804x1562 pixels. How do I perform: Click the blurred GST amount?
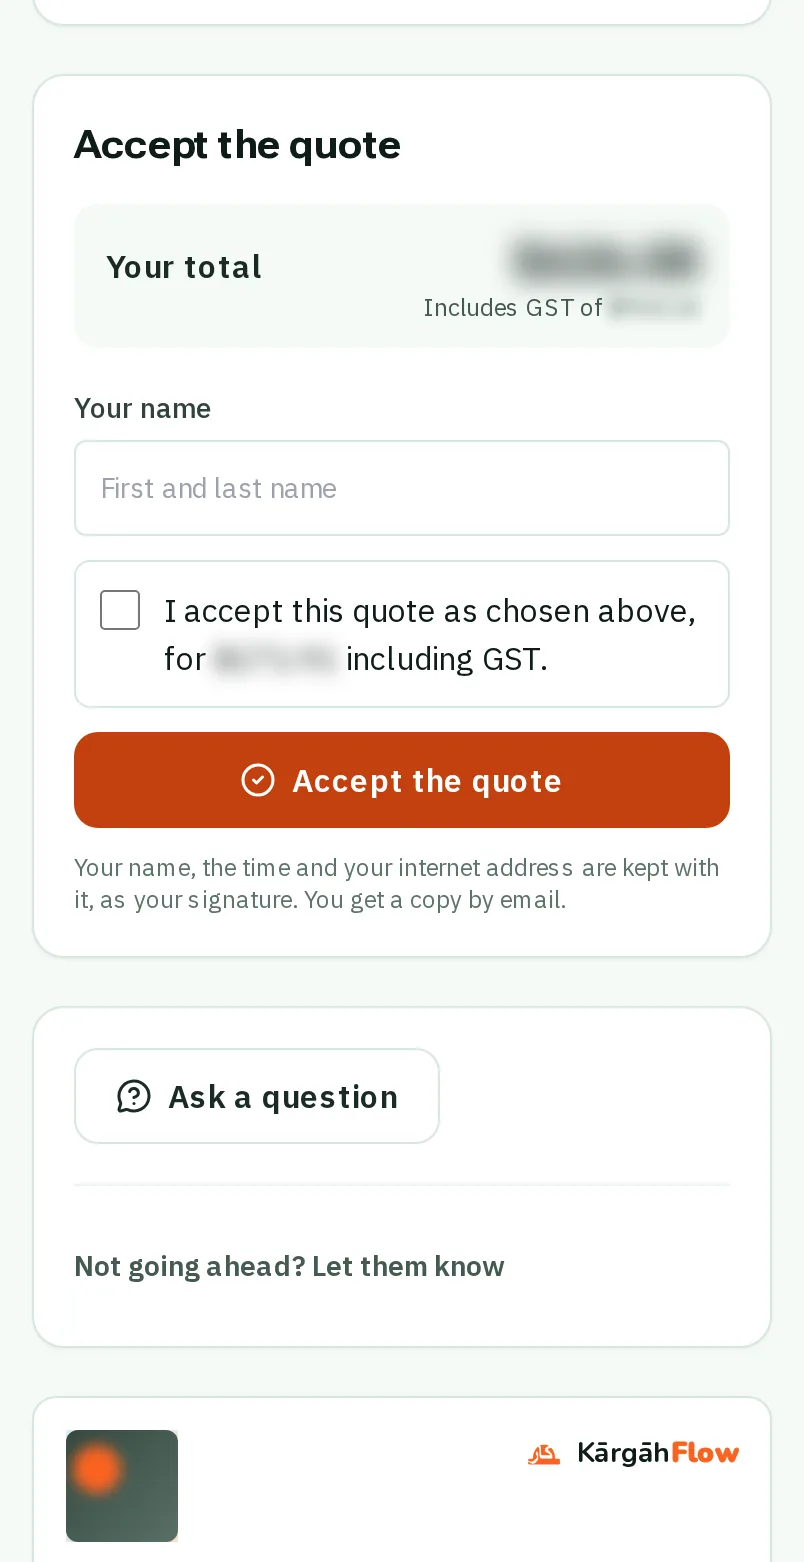pos(655,307)
